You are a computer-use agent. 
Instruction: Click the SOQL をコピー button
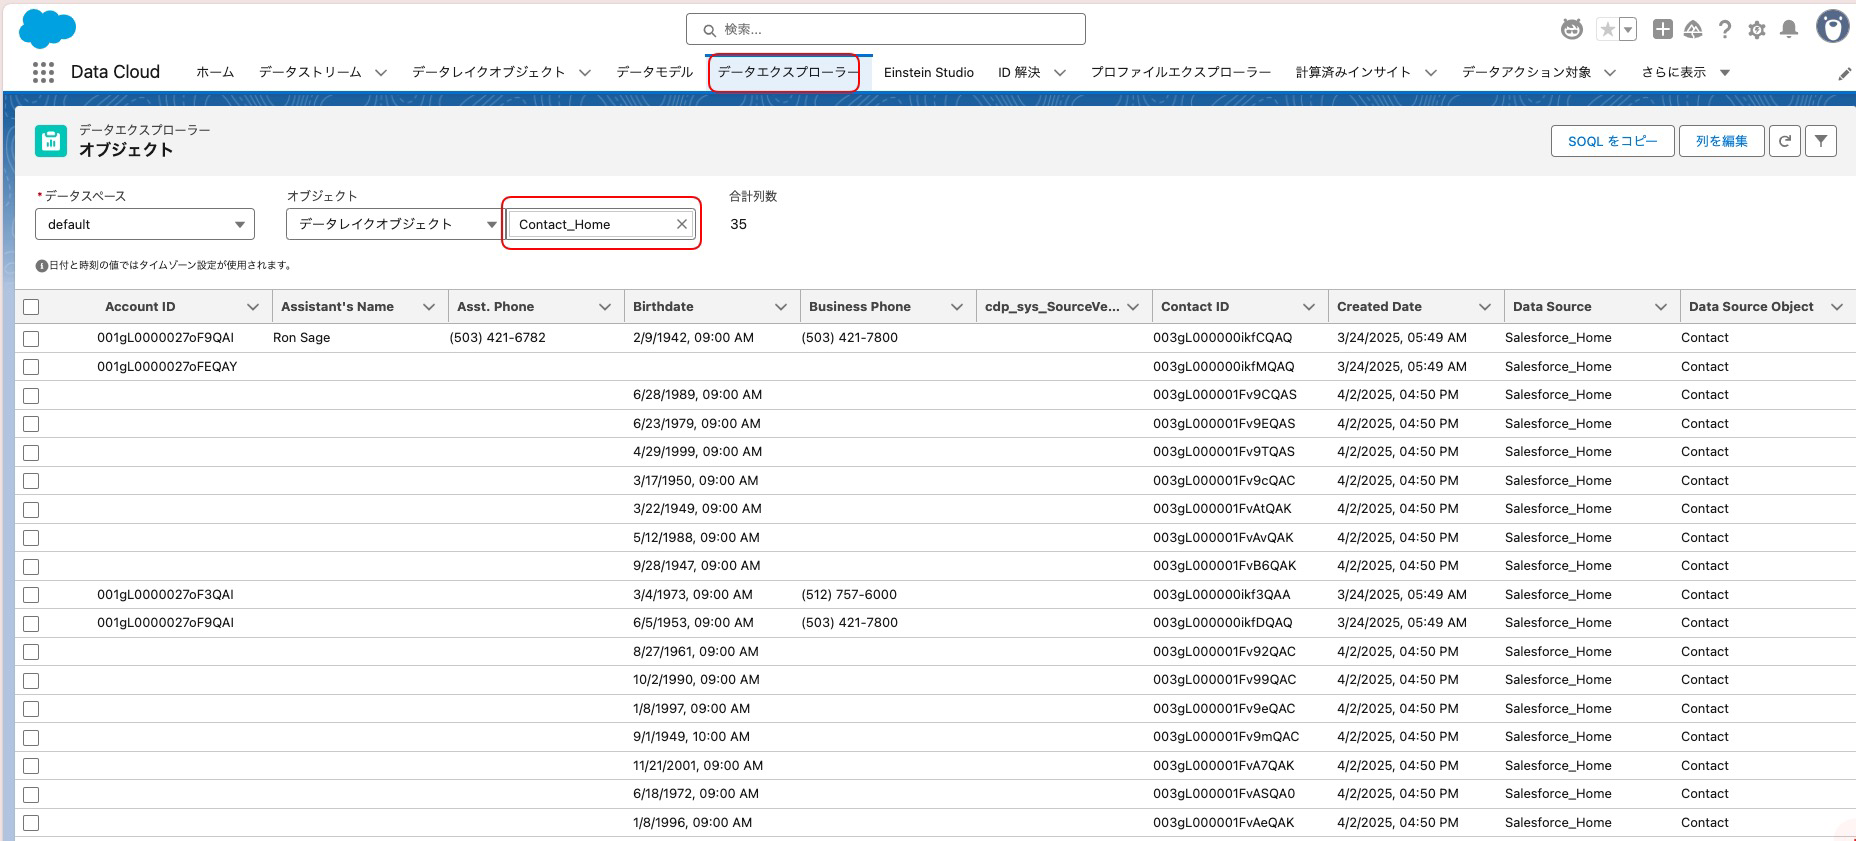coord(1613,141)
